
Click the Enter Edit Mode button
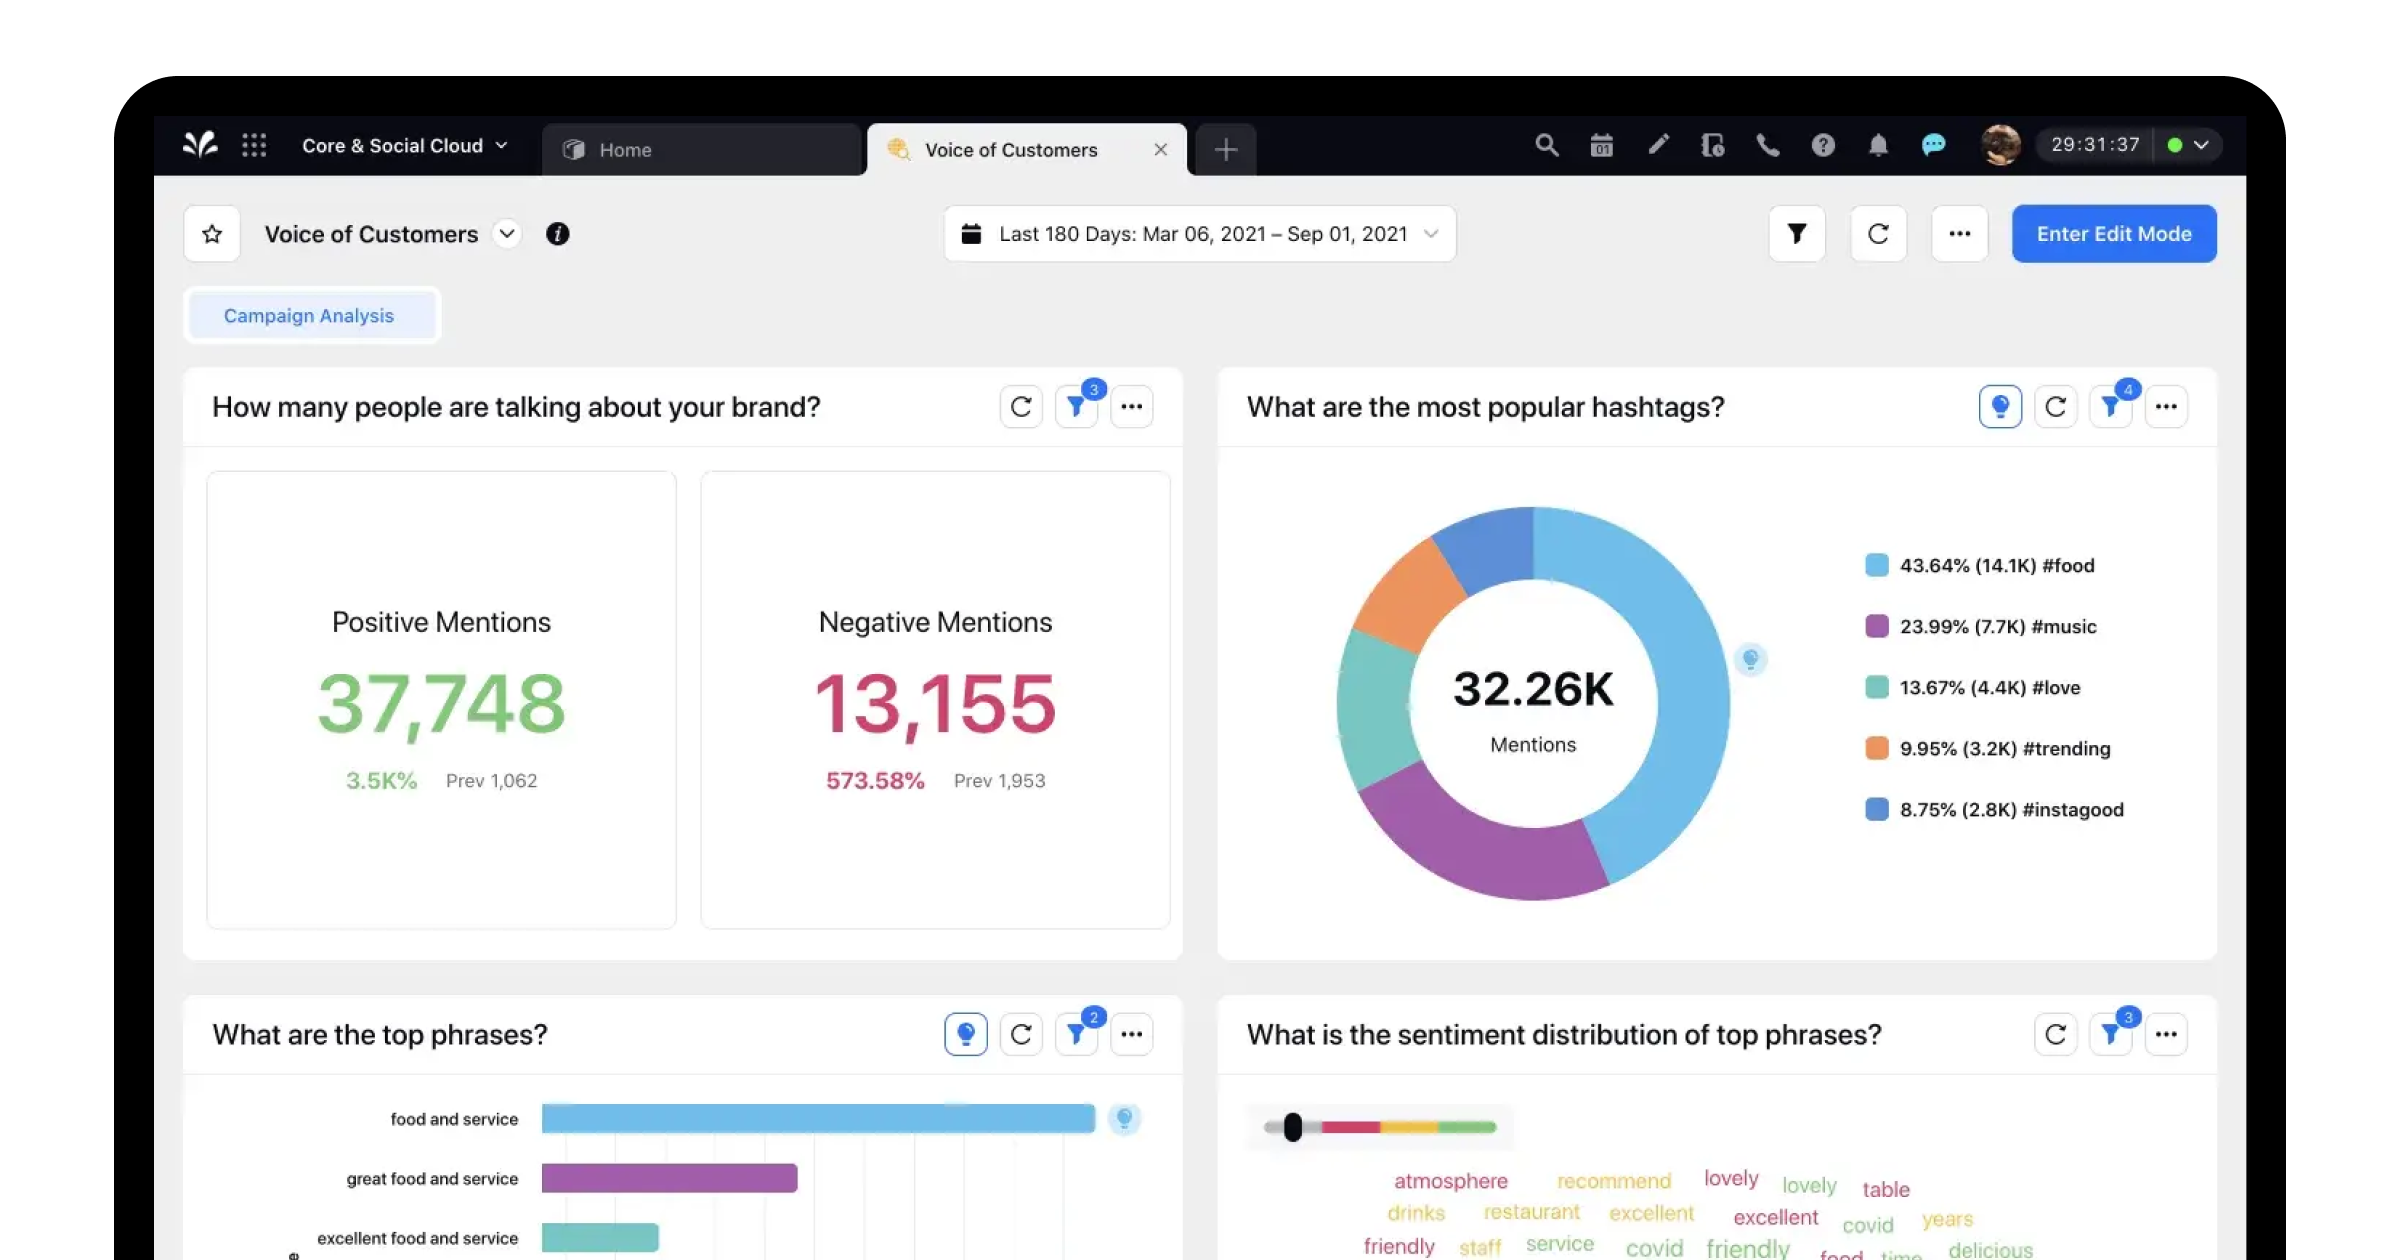[x=2114, y=234]
